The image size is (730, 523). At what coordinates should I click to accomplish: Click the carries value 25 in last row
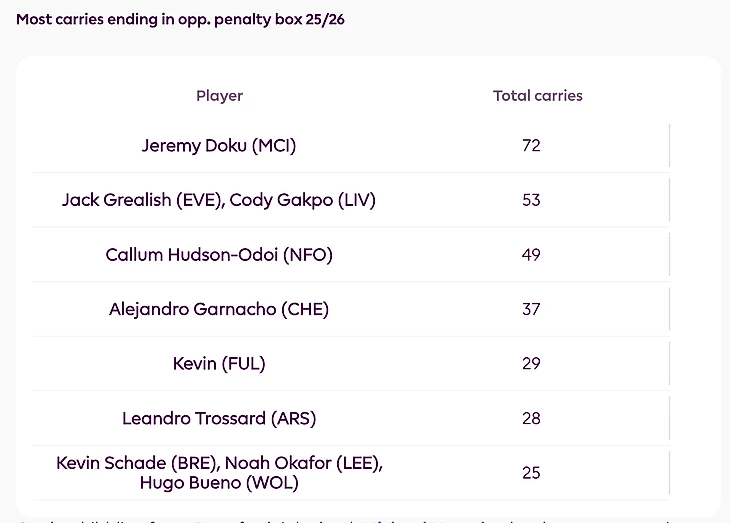point(531,473)
